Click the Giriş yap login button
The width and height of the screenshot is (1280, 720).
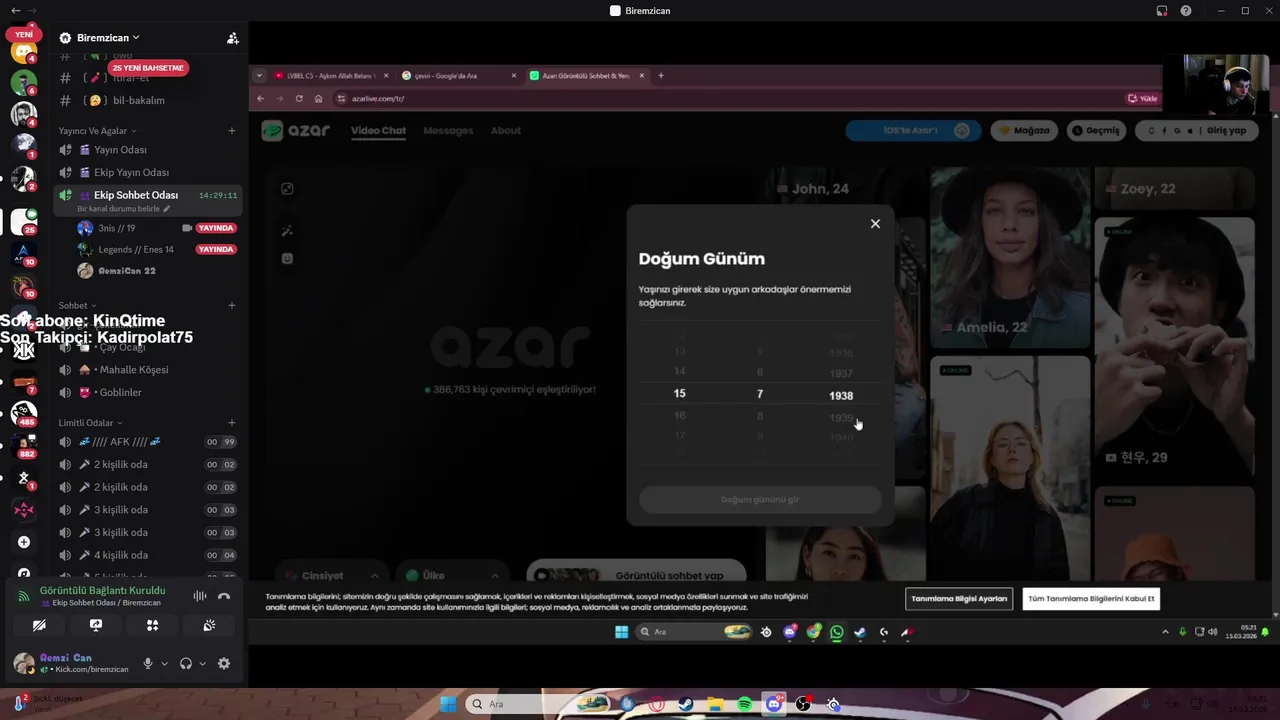point(1196,131)
